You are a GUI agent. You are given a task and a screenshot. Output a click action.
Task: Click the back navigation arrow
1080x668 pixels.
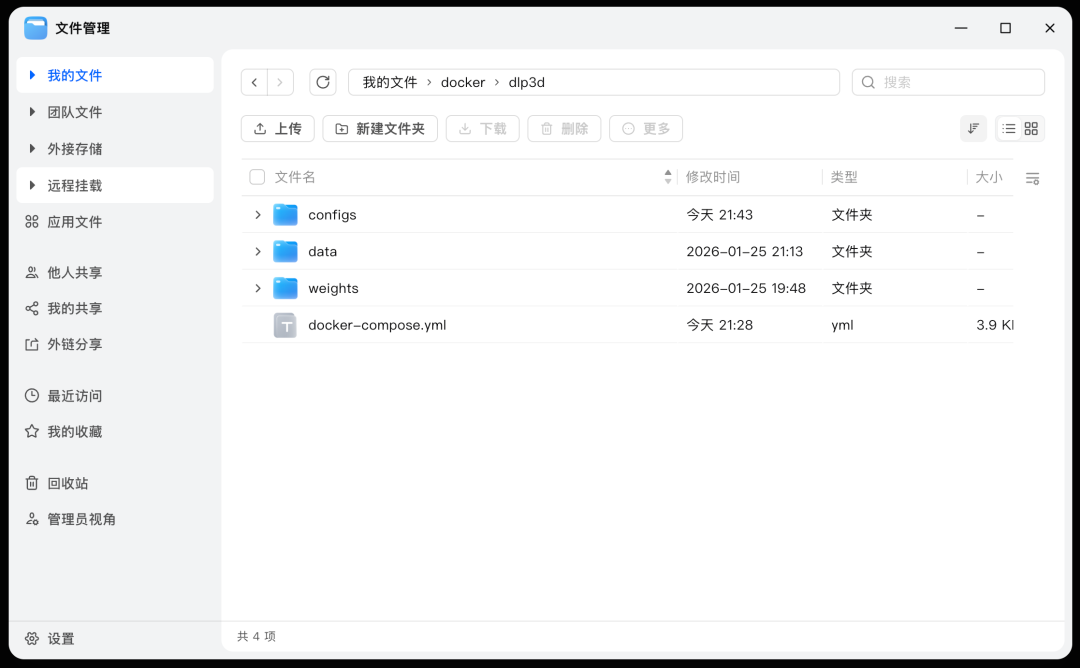point(255,82)
